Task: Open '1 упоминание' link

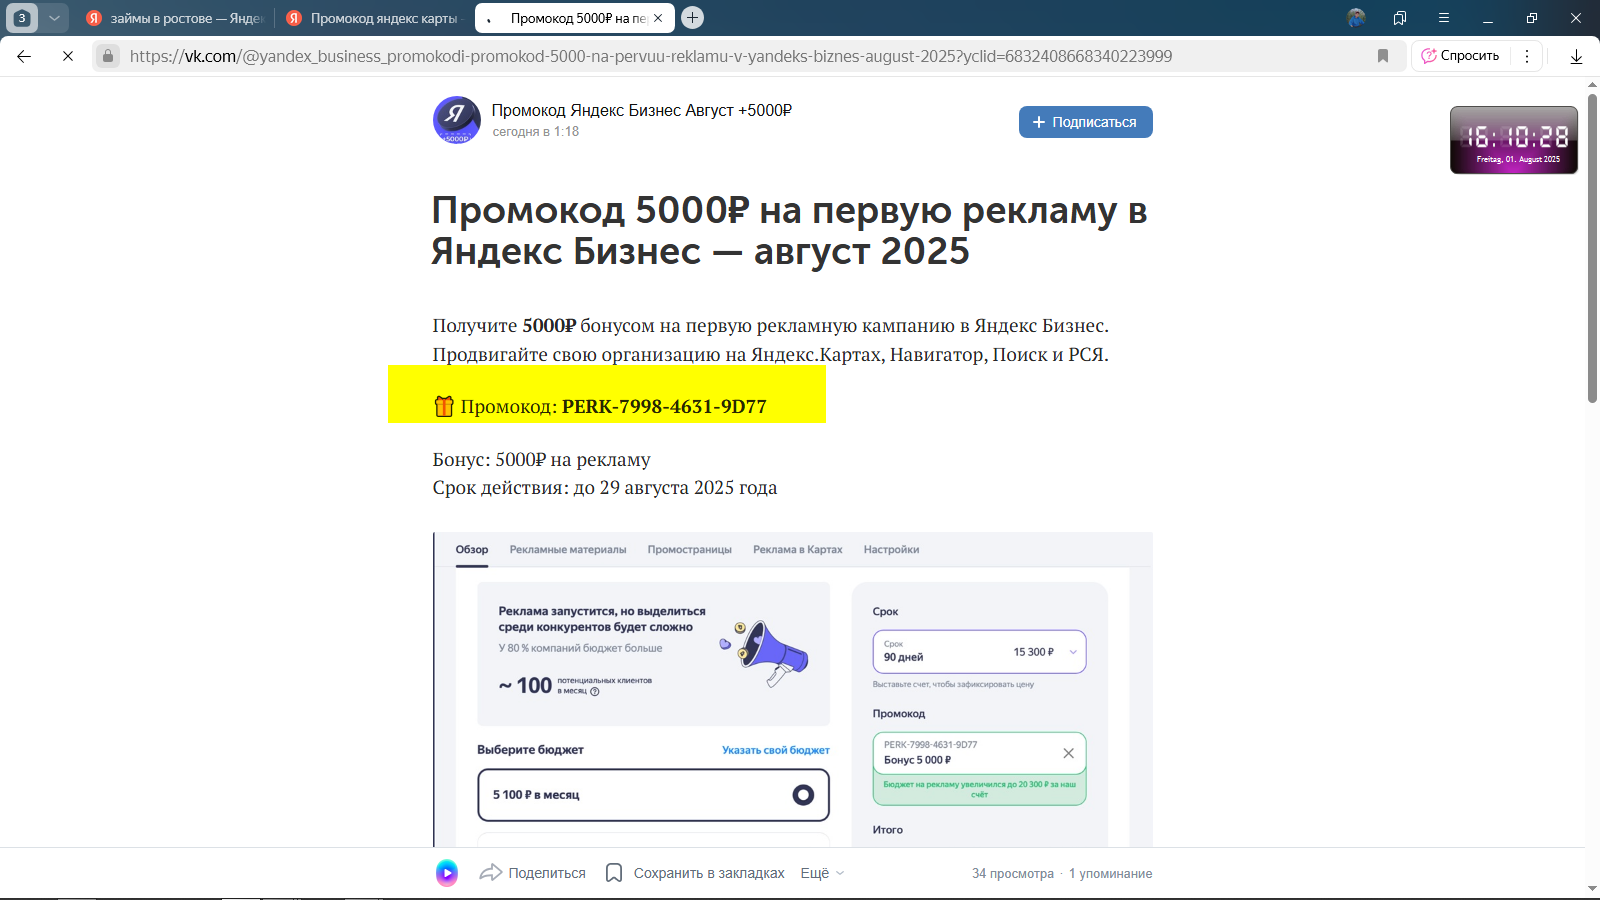Action: click(x=1110, y=873)
